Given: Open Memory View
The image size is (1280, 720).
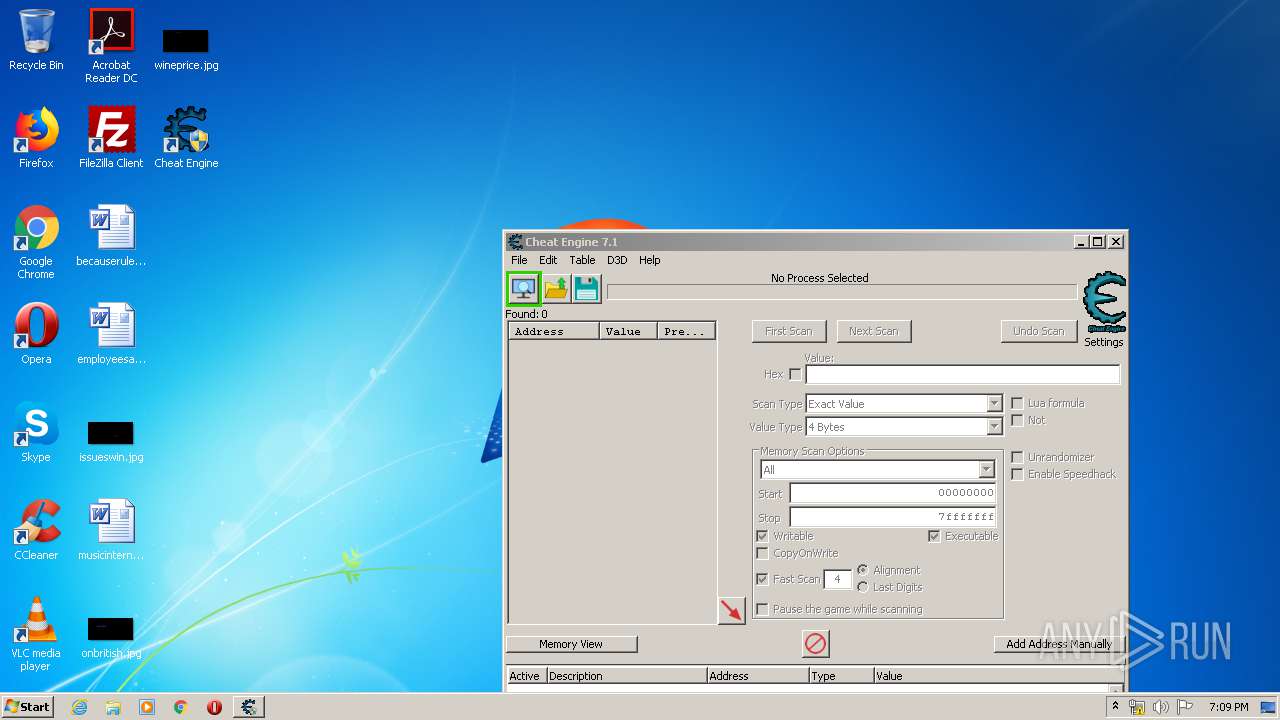Looking at the screenshot, I should coord(571,644).
